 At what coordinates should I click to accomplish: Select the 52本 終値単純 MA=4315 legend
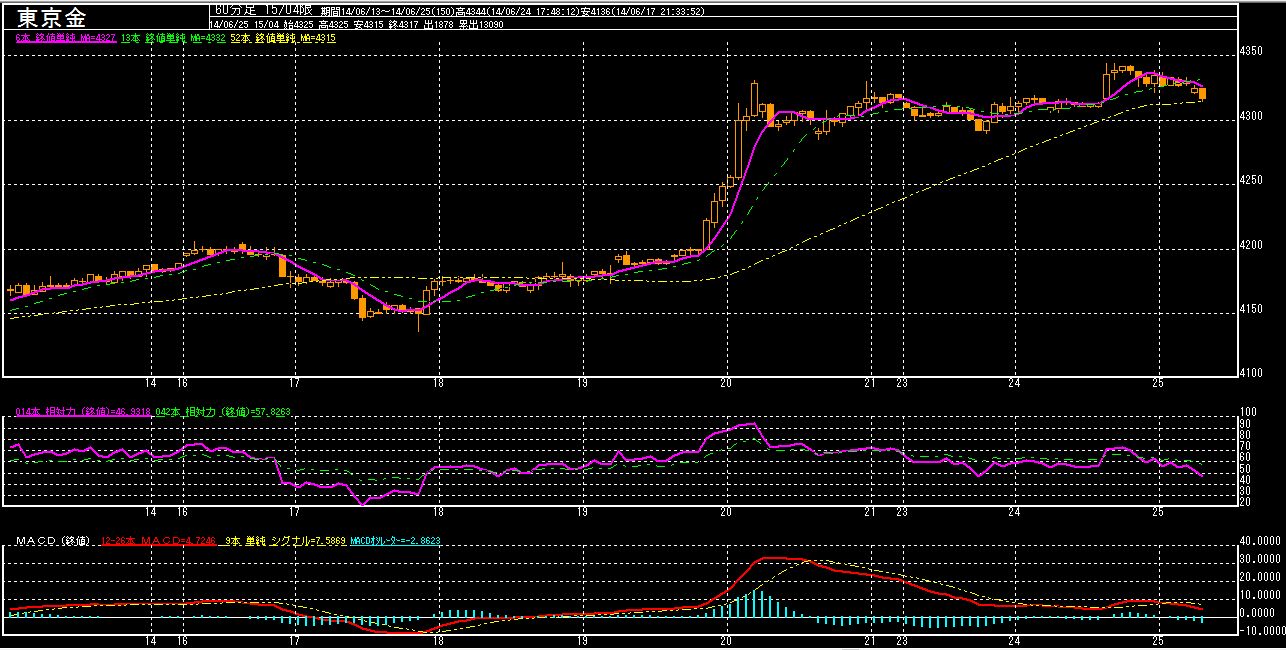(283, 38)
